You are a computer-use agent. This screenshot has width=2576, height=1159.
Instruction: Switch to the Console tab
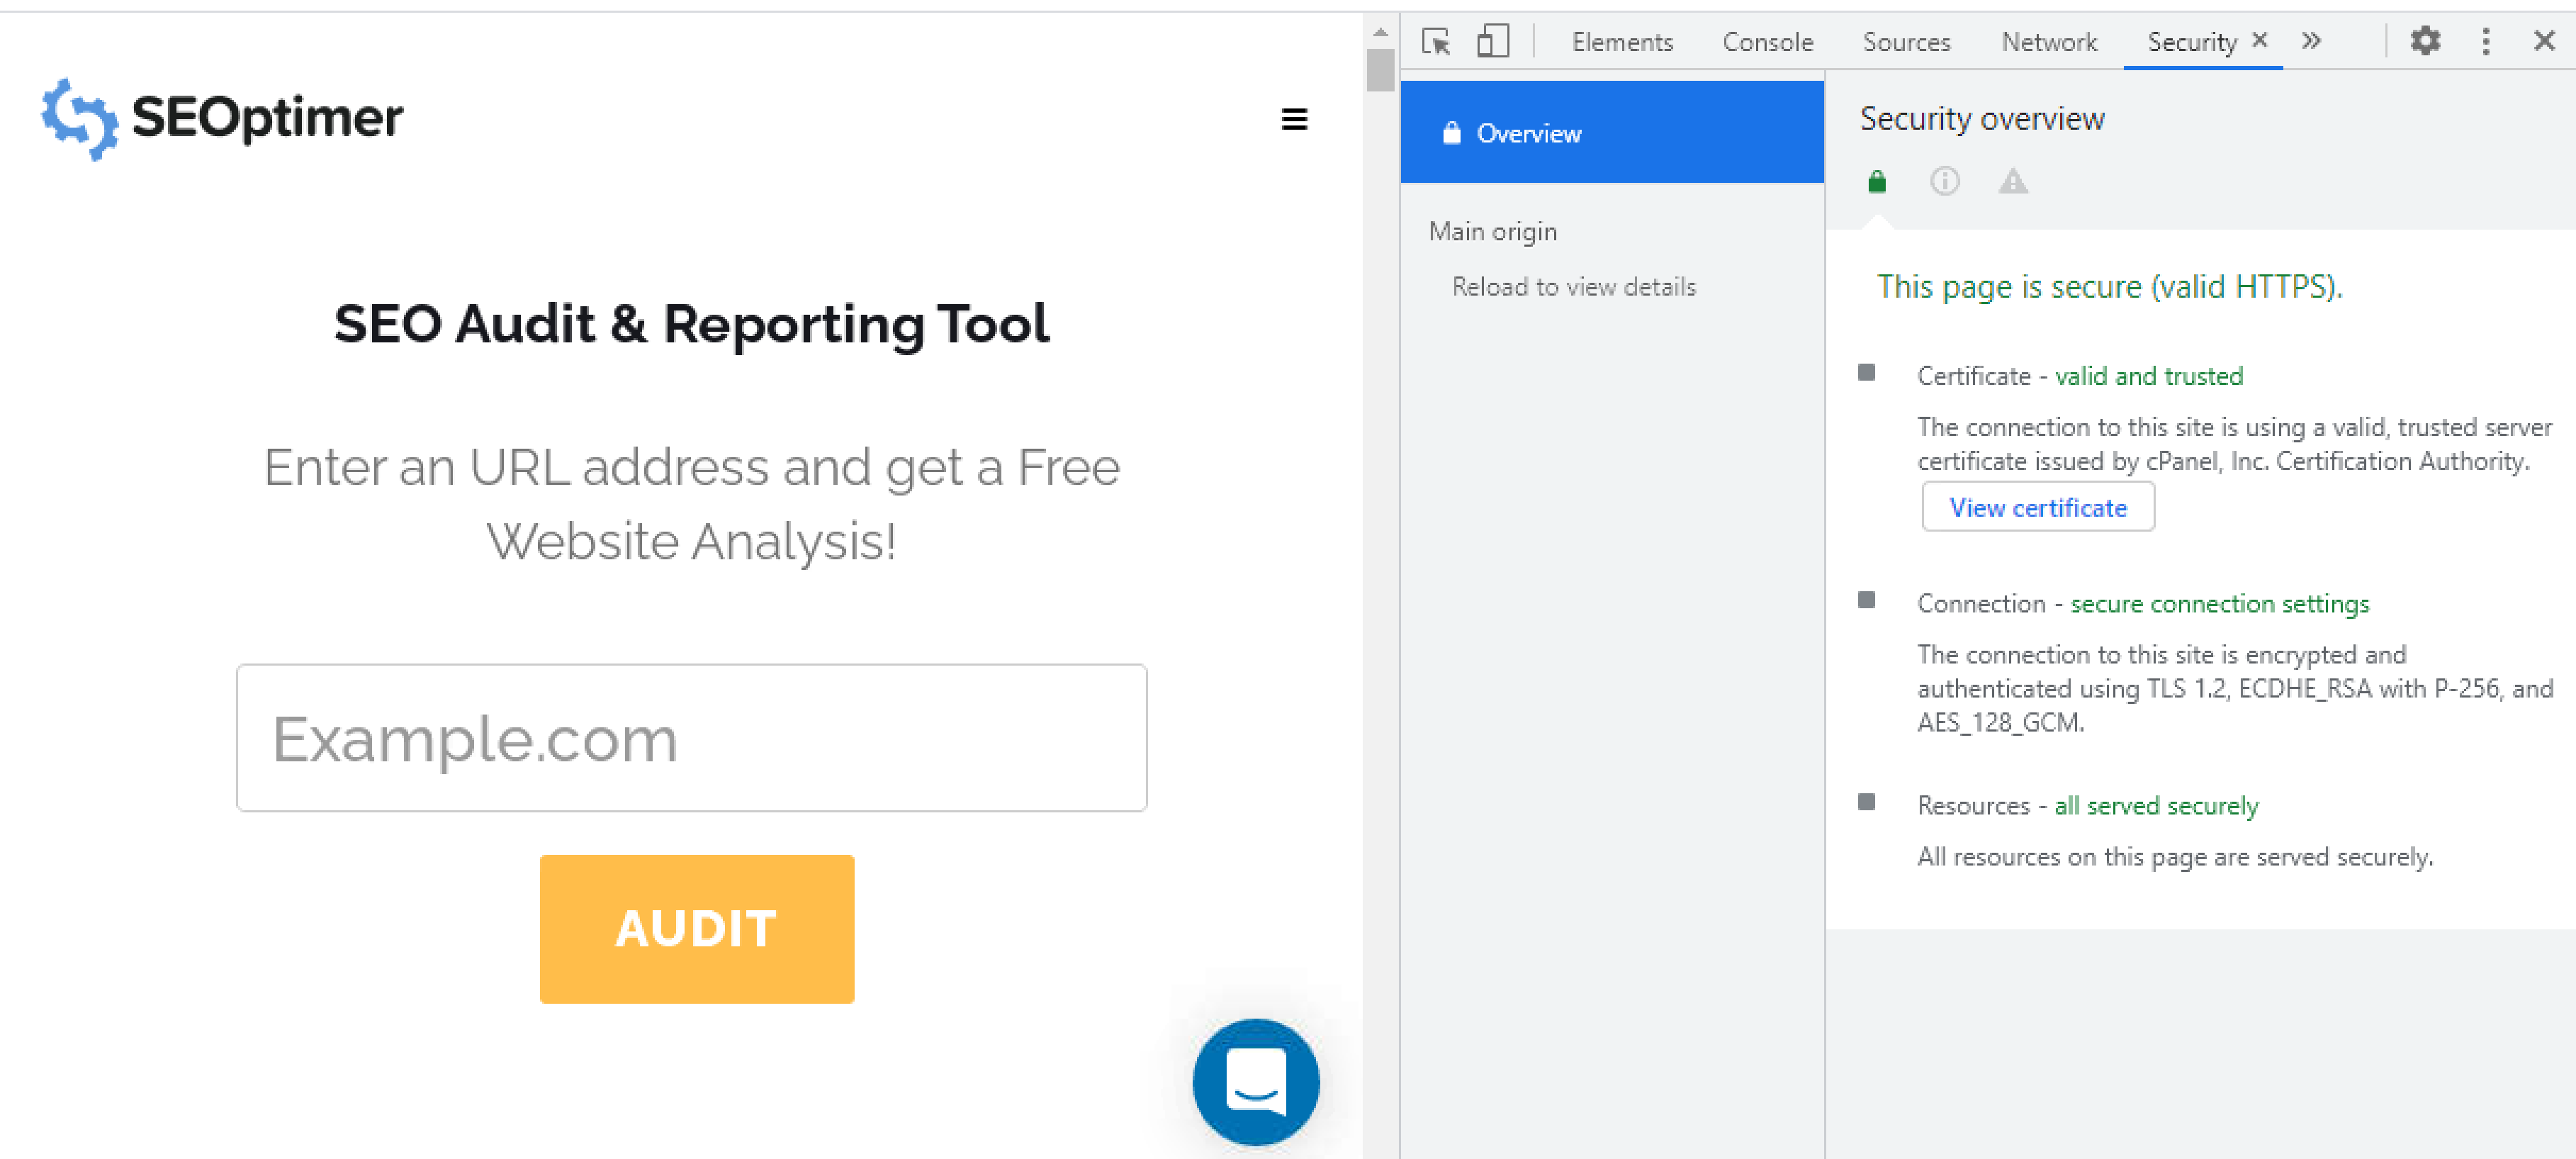[x=1767, y=42]
